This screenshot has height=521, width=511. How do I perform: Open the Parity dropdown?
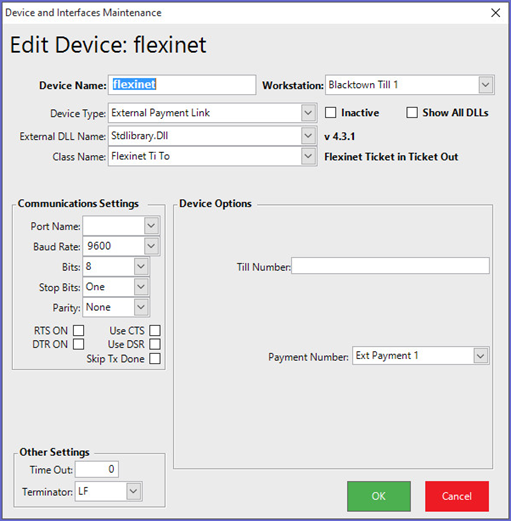[141, 307]
